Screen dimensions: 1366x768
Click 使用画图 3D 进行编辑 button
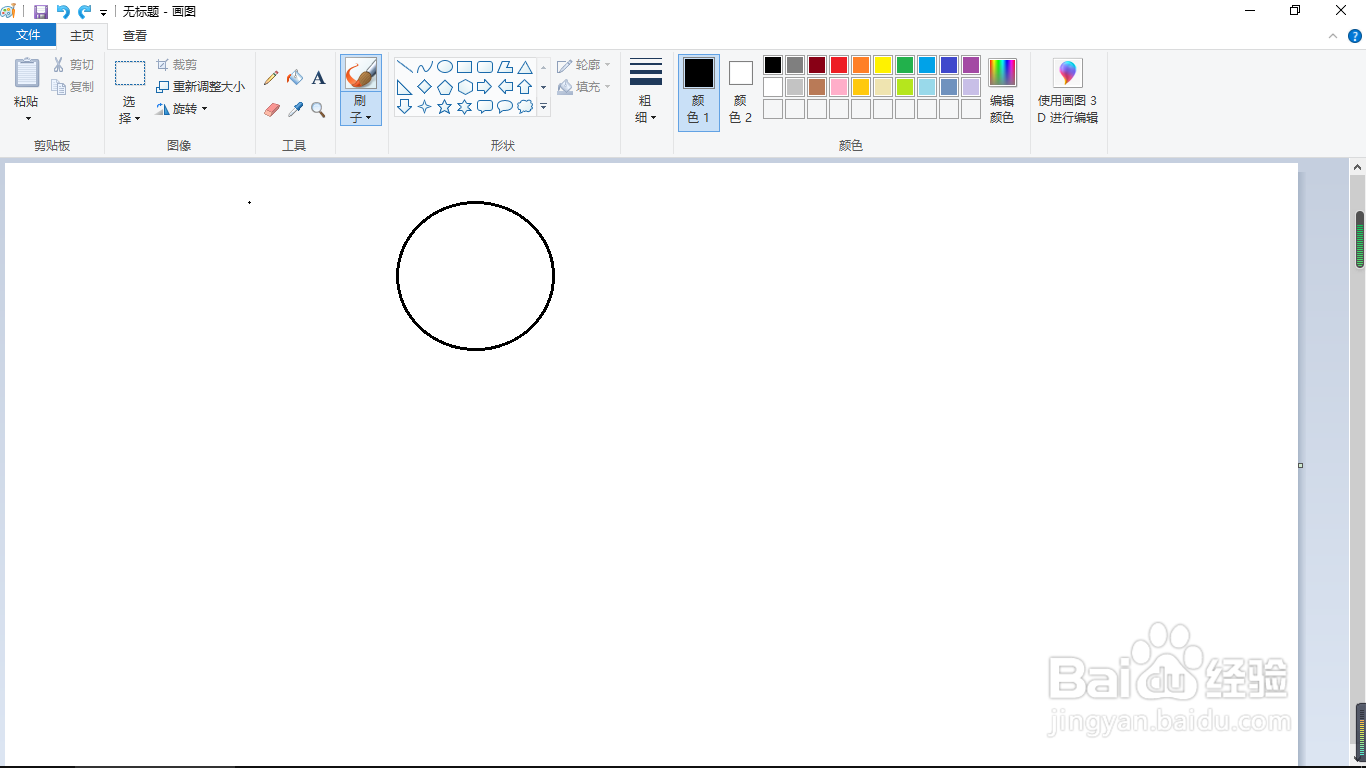click(1068, 90)
